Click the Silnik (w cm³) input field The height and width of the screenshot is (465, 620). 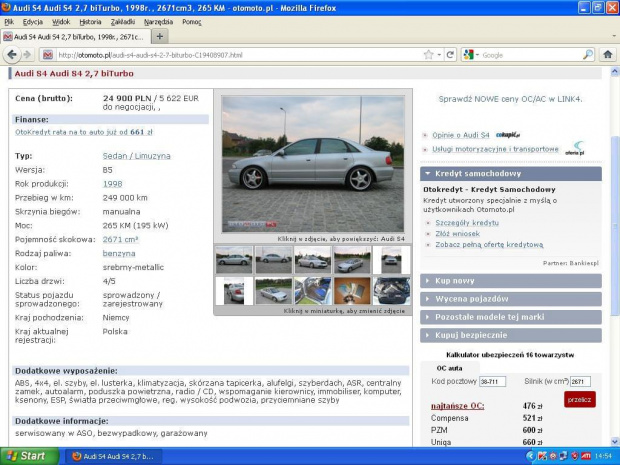point(580,382)
